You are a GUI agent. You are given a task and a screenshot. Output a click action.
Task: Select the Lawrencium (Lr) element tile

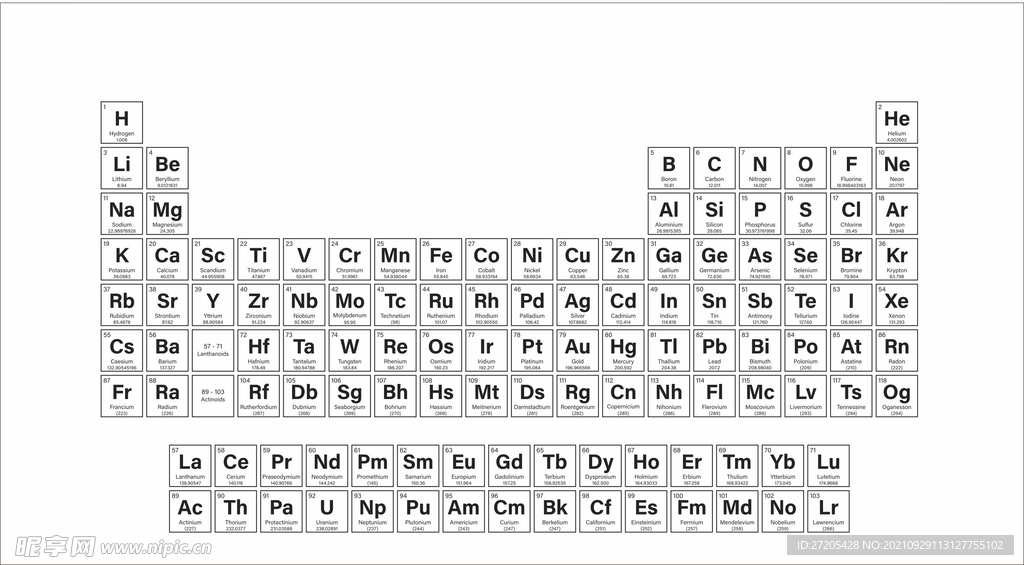(828, 511)
